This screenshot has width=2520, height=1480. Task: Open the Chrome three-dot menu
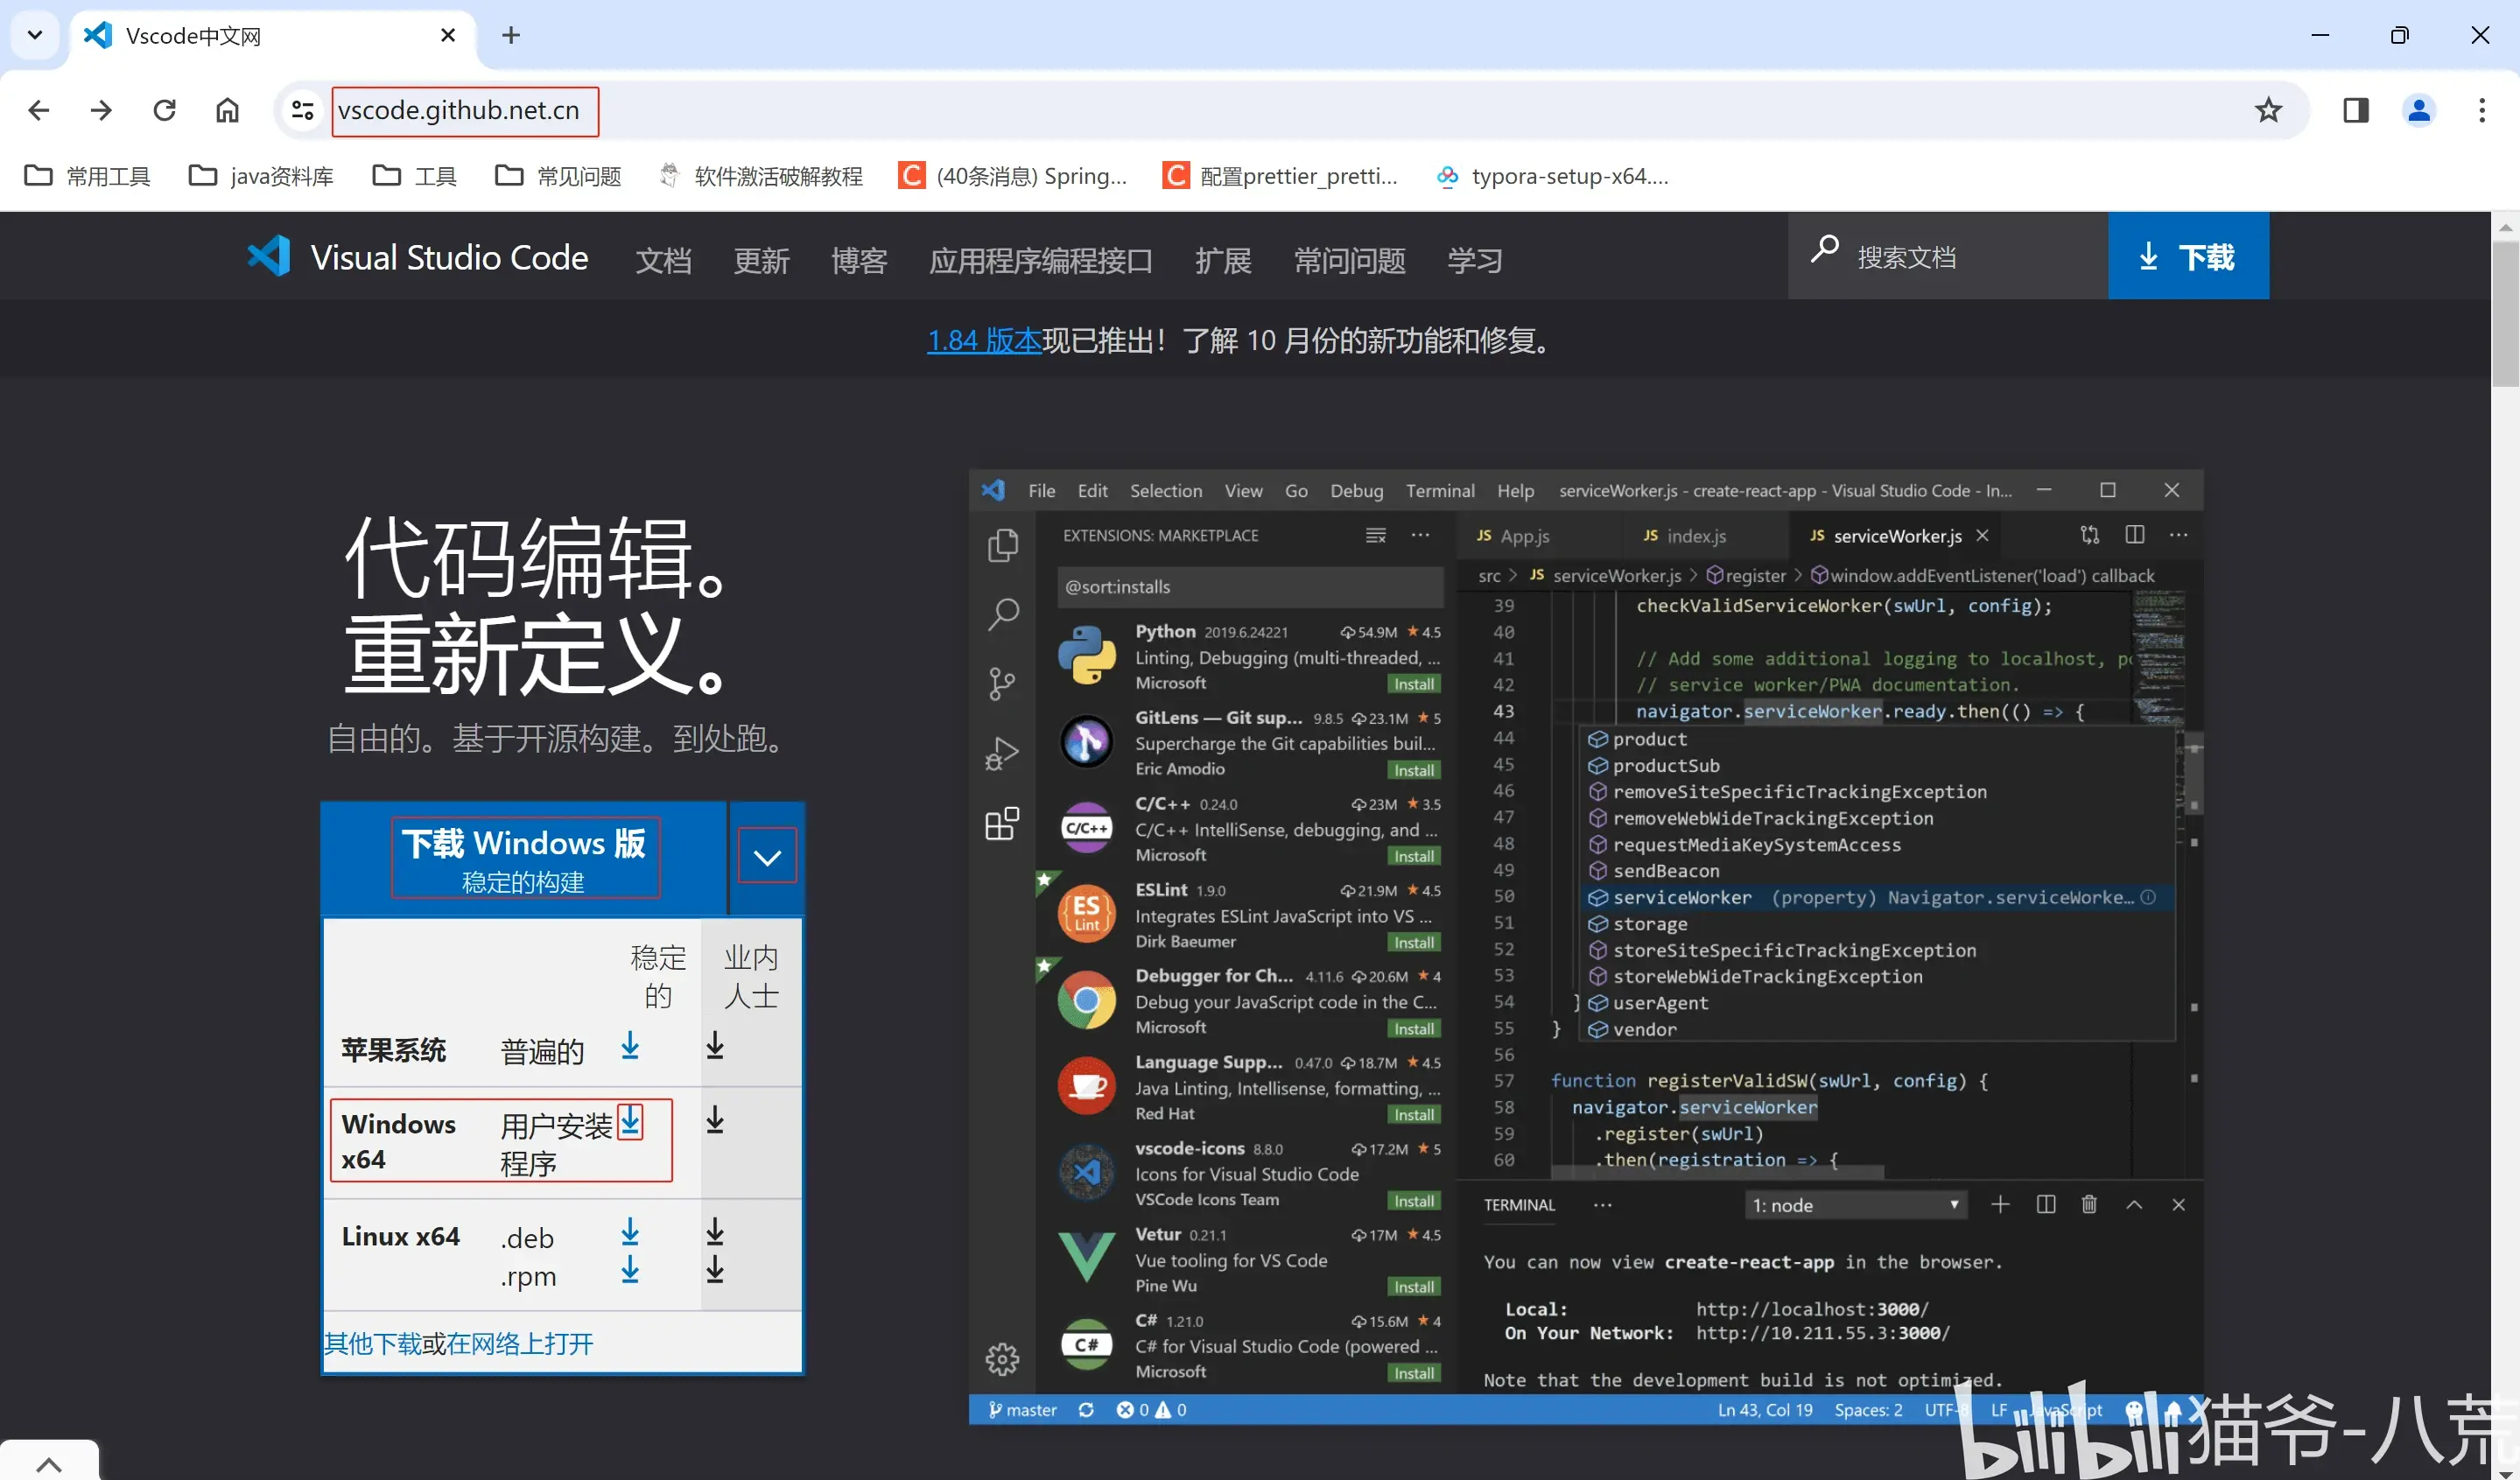(x=2482, y=110)
